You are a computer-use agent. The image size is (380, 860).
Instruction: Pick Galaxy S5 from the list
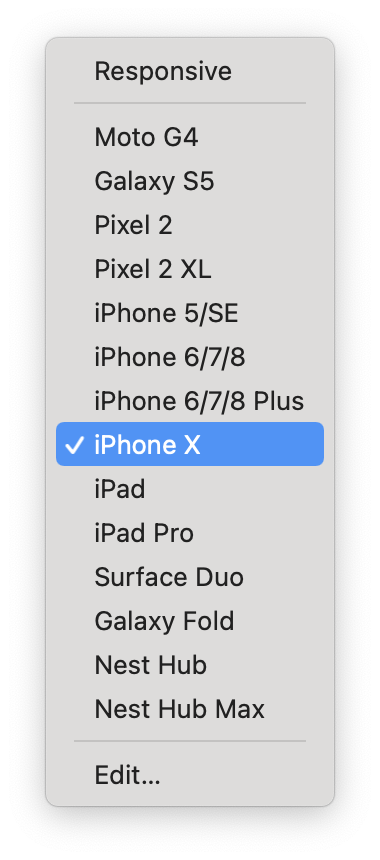190,181
